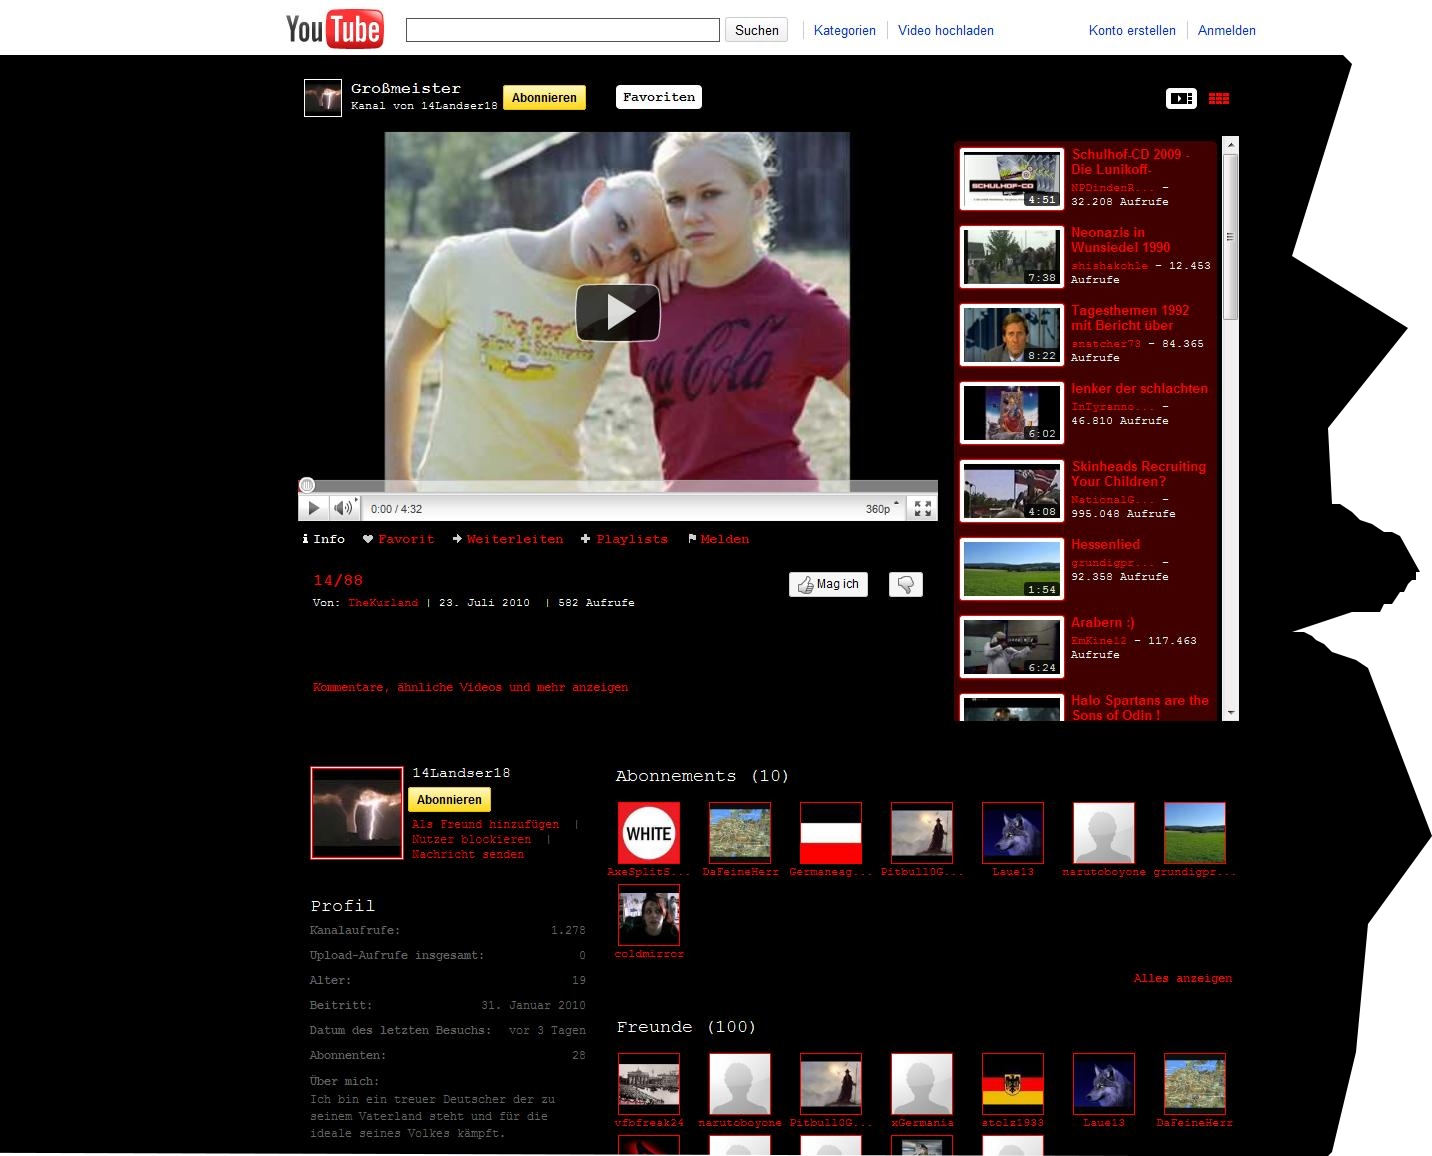The image size is (1432, 1156).
Task: Click the Anmelden sign-in link
Action: point(1226,30)
